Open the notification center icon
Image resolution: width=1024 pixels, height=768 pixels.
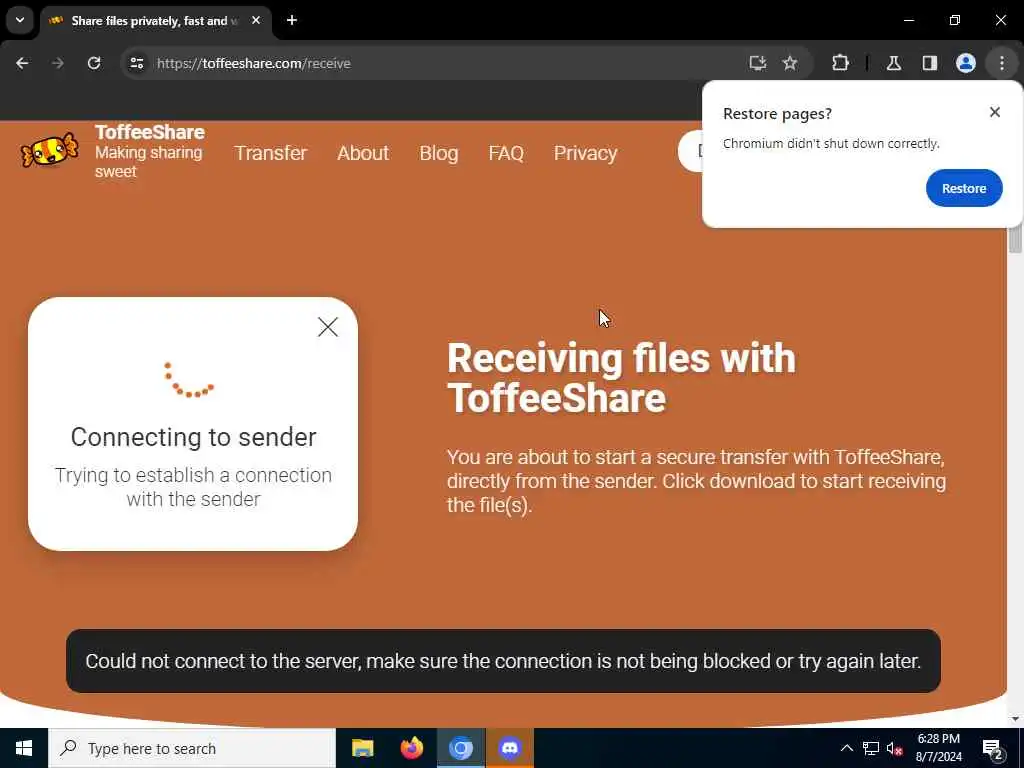[x=993, y=748]
